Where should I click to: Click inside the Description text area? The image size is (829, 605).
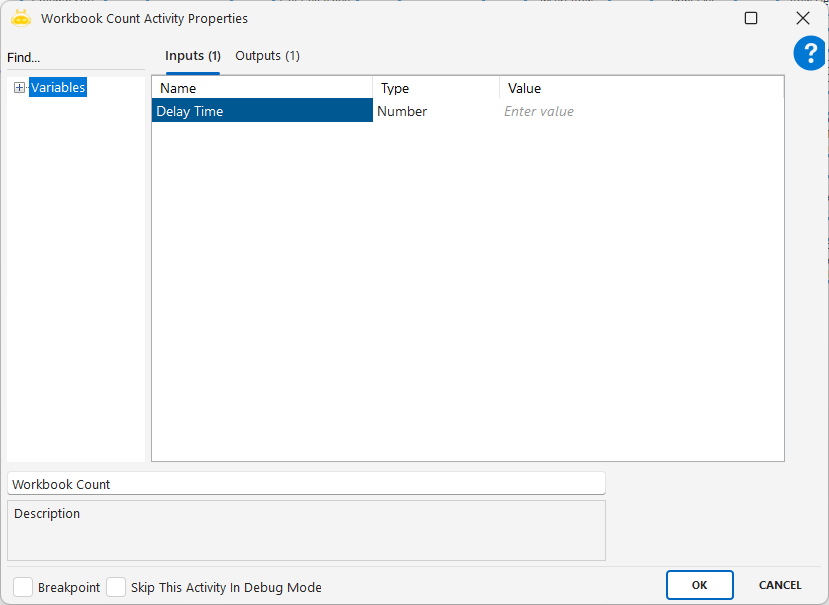click(306, 535)
